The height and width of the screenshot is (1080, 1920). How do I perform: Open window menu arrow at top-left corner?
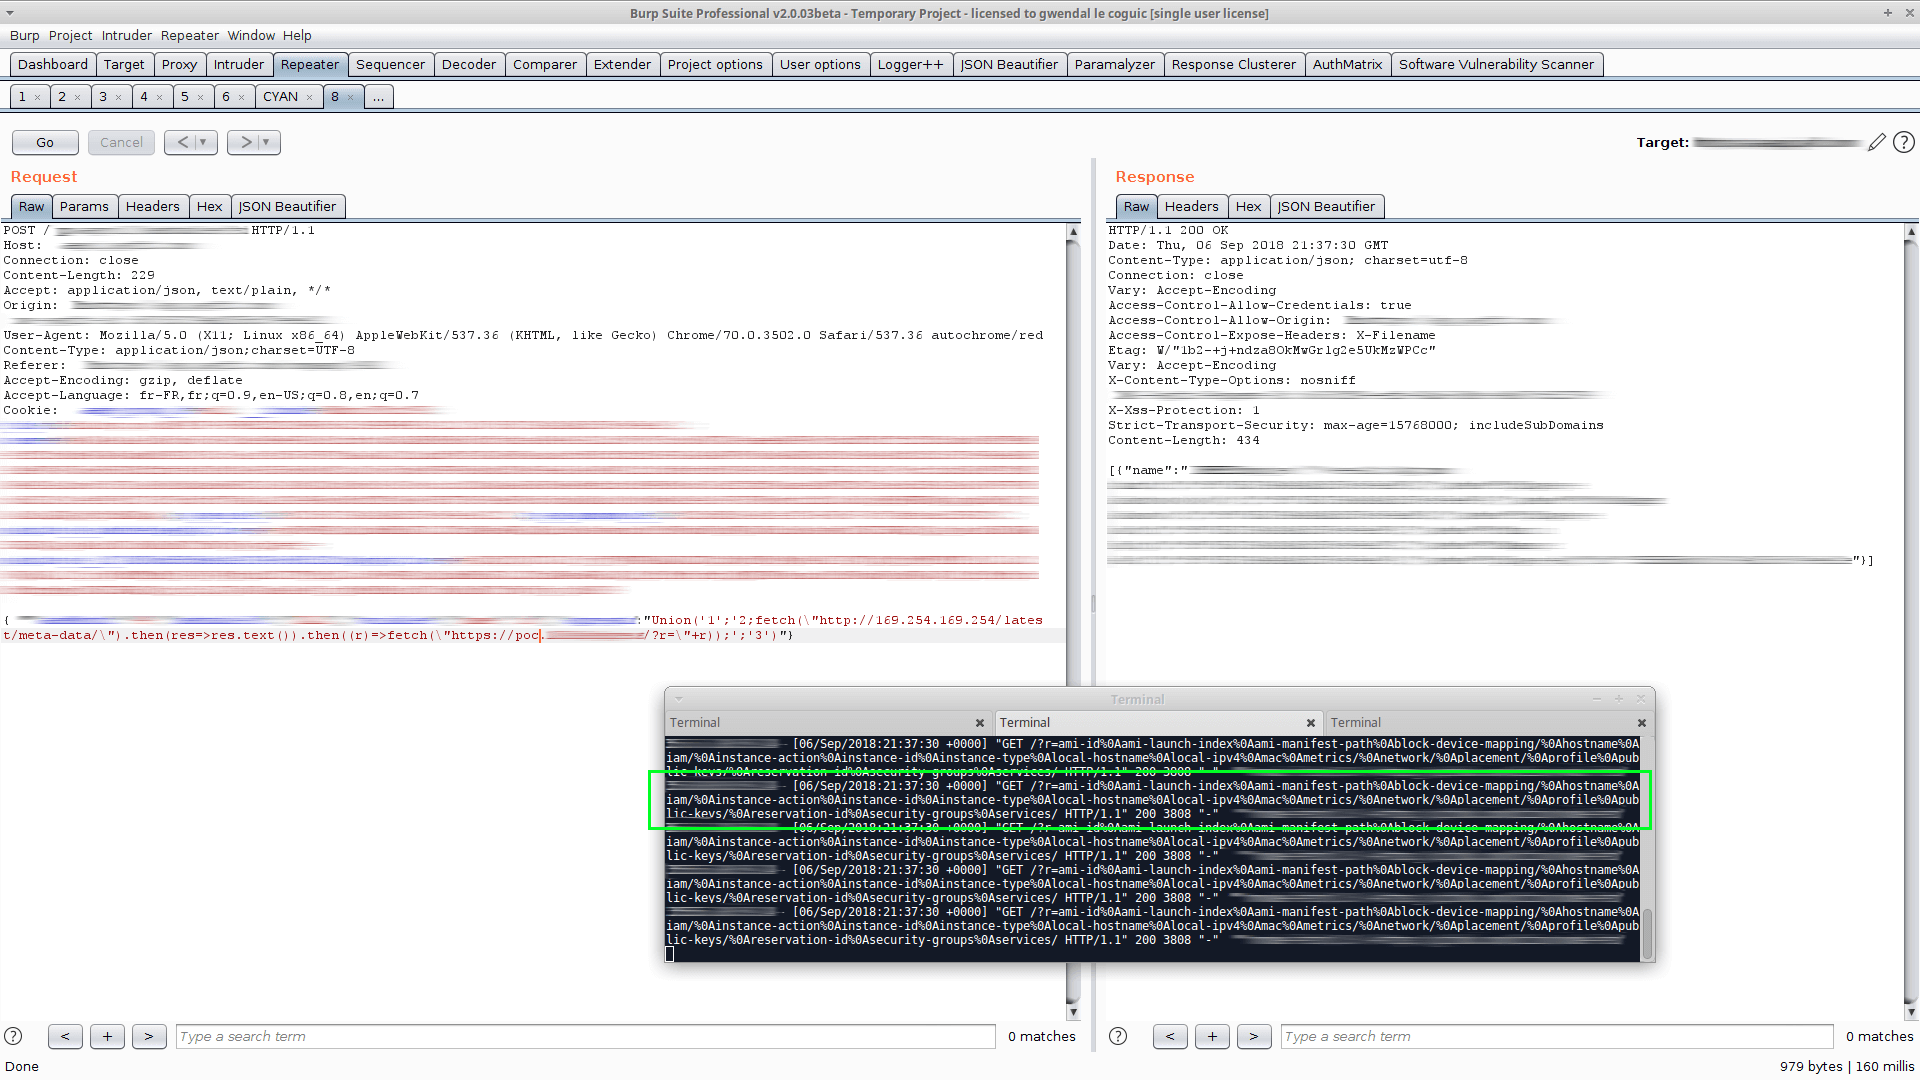(10, 13)
